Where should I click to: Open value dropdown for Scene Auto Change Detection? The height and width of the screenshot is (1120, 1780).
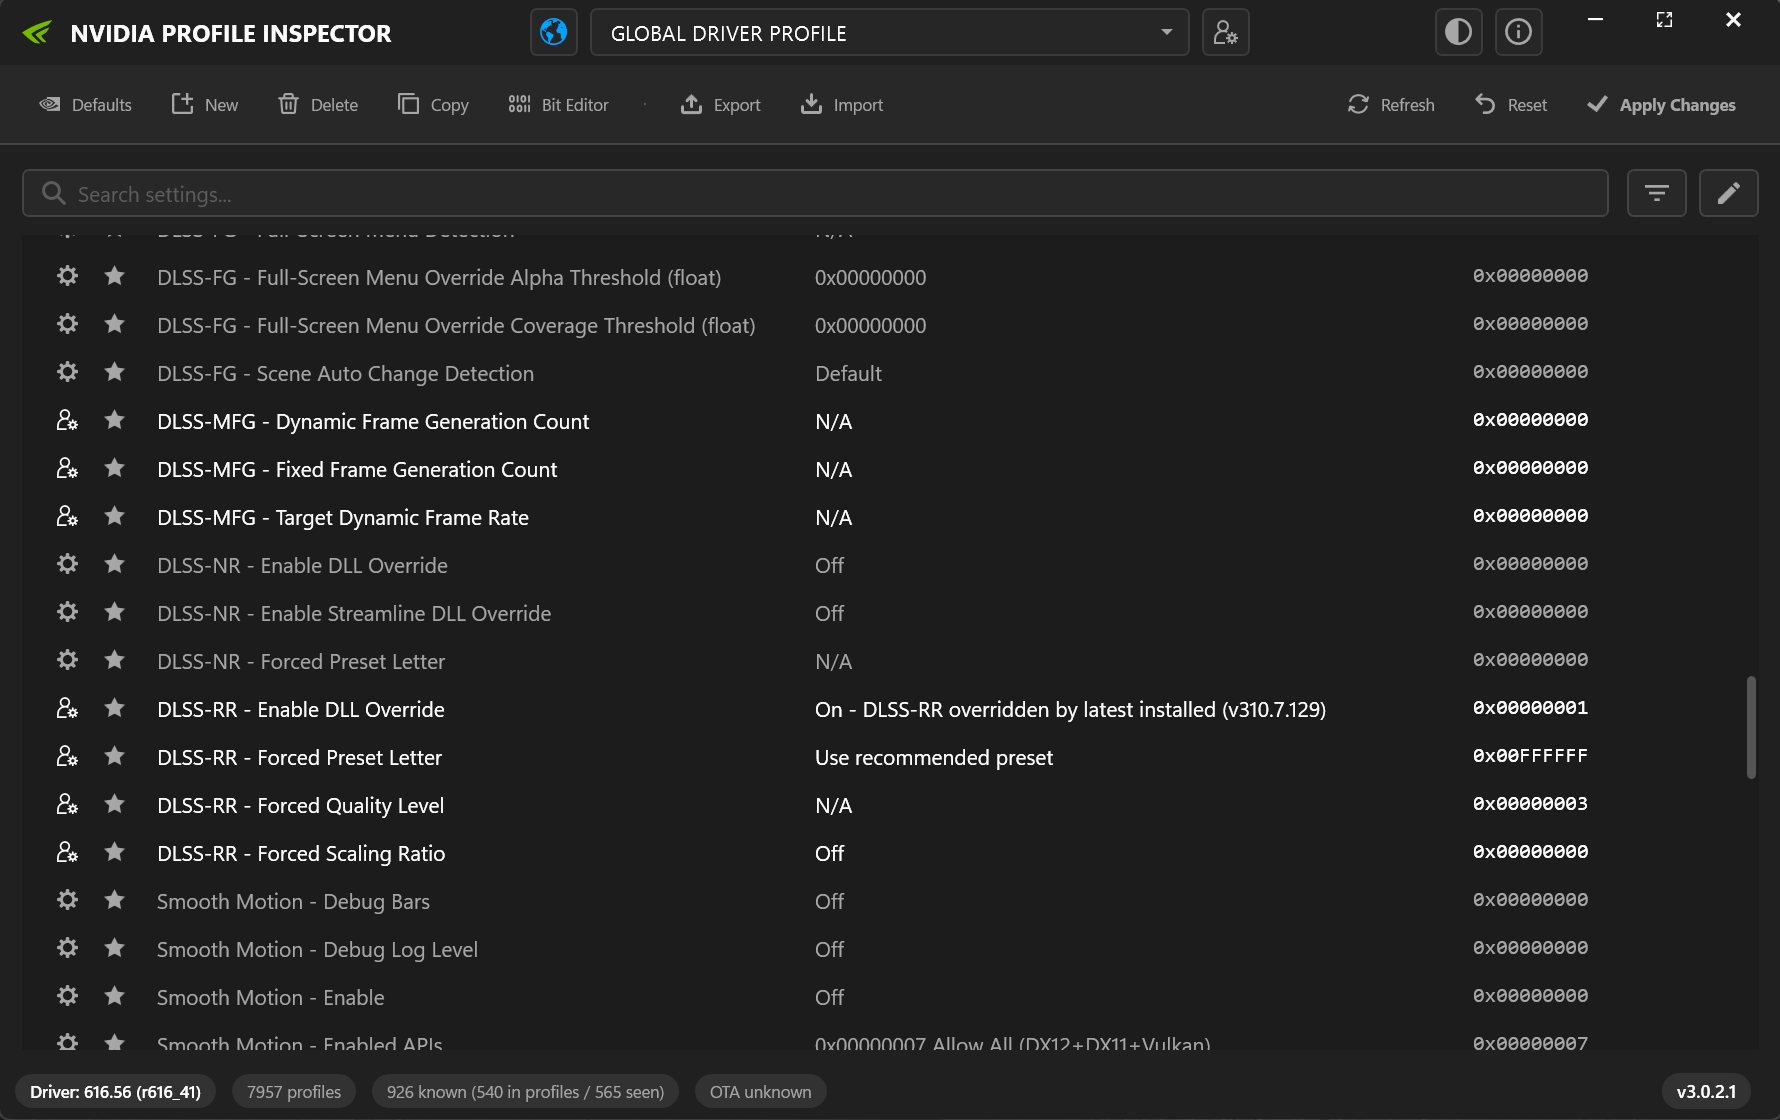pyautogui.click(x=848, y=374)
